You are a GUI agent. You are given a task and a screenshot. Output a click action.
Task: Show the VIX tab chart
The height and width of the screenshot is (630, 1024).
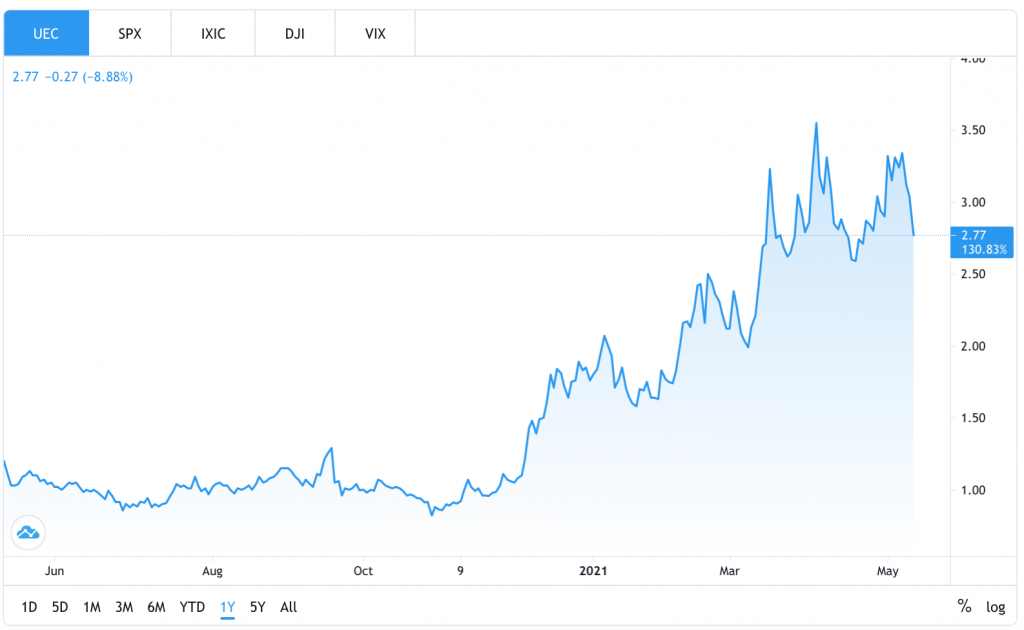point(375,33)
